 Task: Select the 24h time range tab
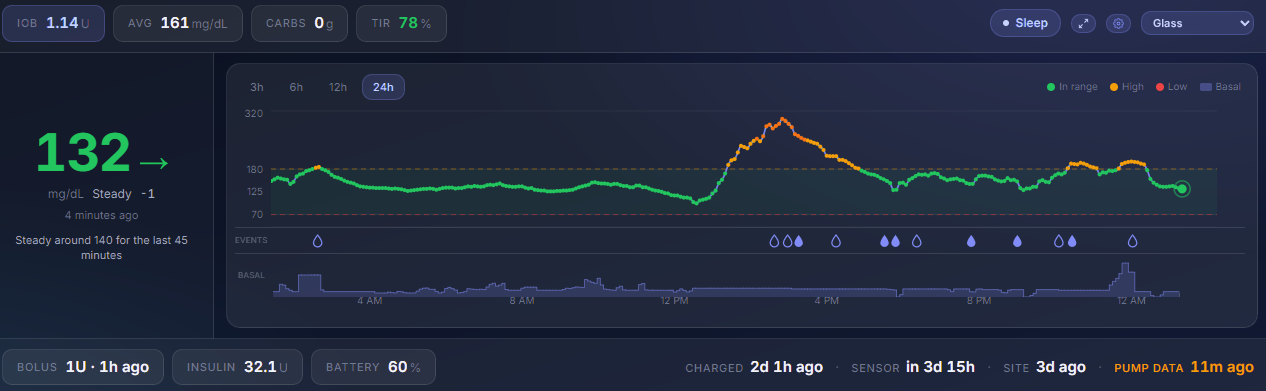pyautogui.click(x=383, y=87)
